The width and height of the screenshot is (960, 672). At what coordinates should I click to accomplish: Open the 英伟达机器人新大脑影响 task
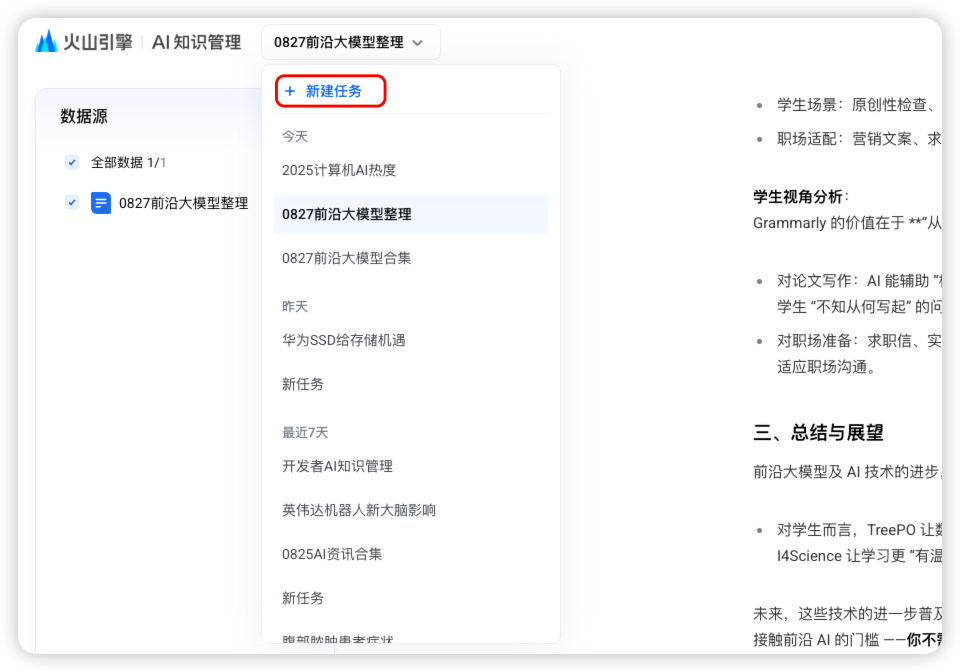pos(411,510)
